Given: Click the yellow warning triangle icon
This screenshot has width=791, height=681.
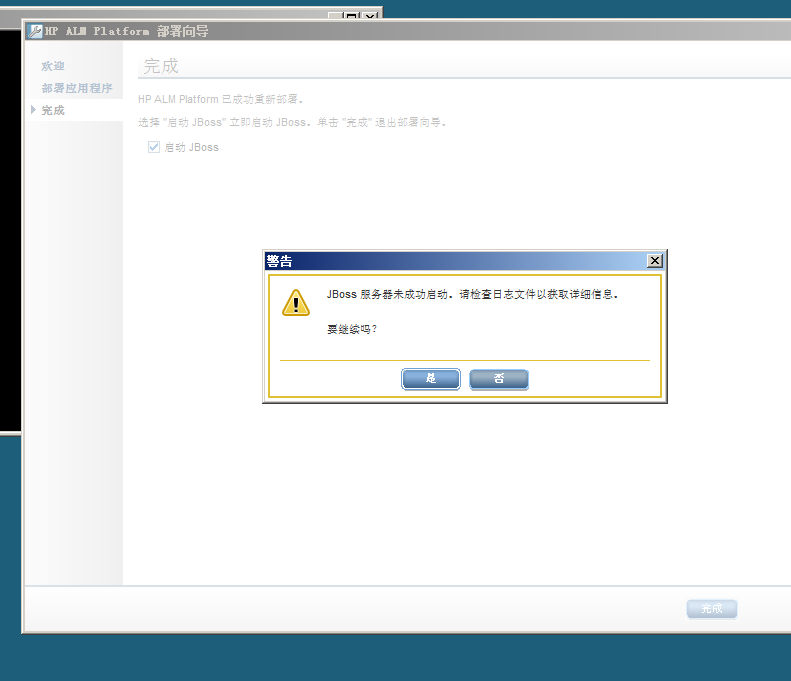Looking at the screenshot, I should coord(296,303).
